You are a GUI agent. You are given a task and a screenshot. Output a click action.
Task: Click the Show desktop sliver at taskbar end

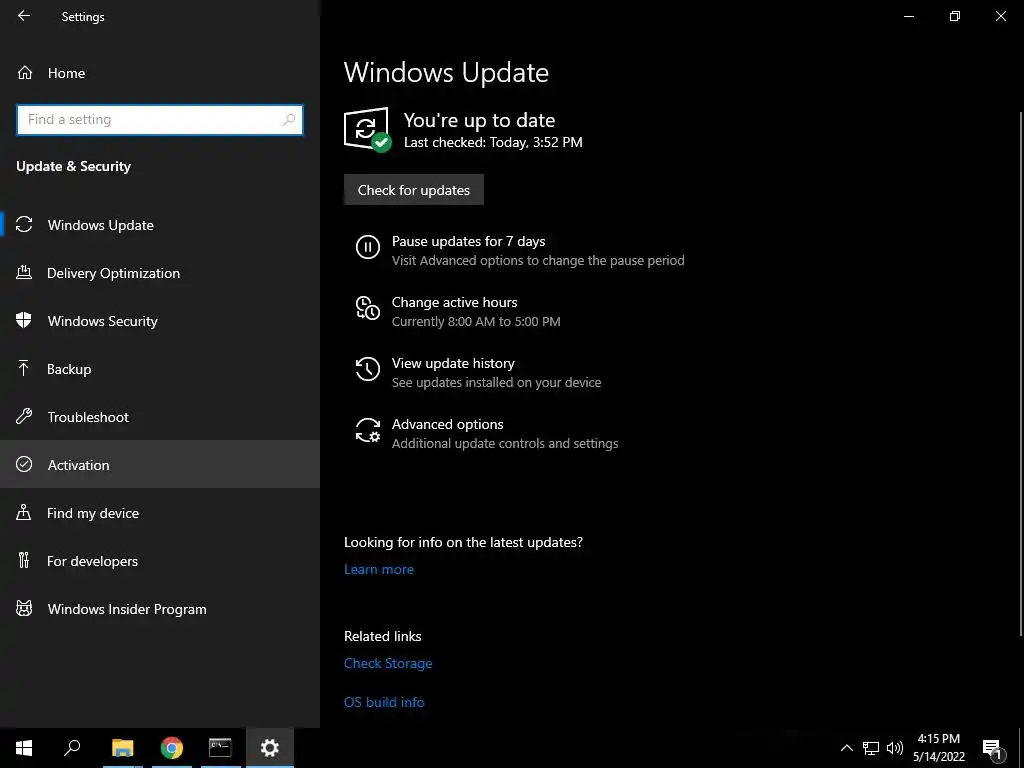(1021, 748)
